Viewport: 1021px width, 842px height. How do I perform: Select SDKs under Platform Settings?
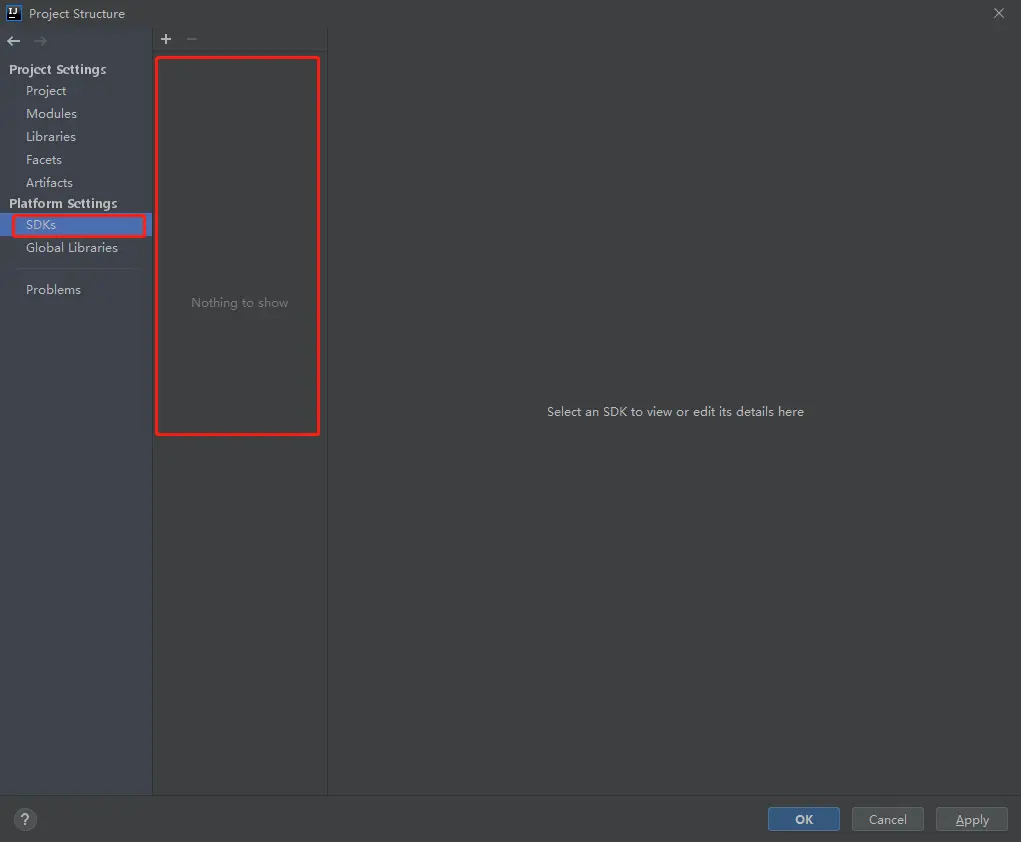[40, 224]
